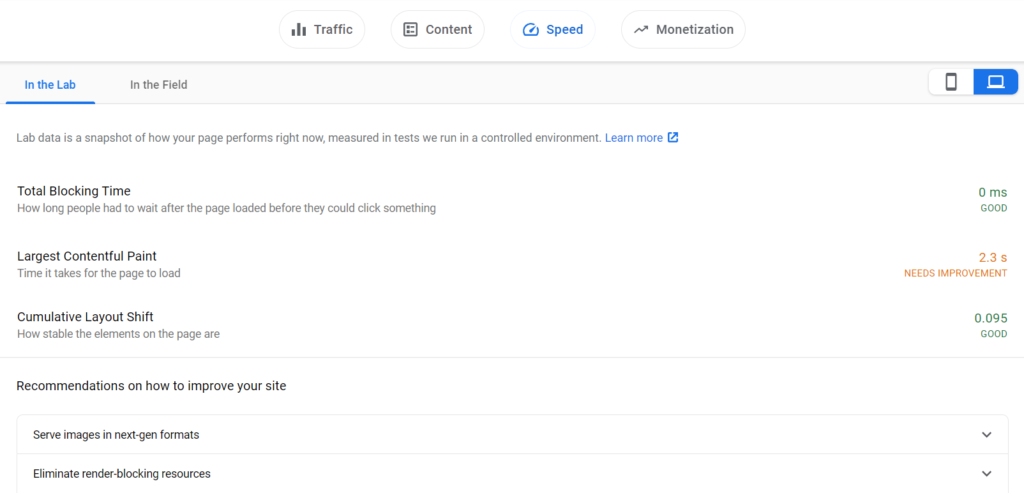The image size is (1024, 493).
Task: Click external link icon beside Learn more
Action: tap(673, 138)
